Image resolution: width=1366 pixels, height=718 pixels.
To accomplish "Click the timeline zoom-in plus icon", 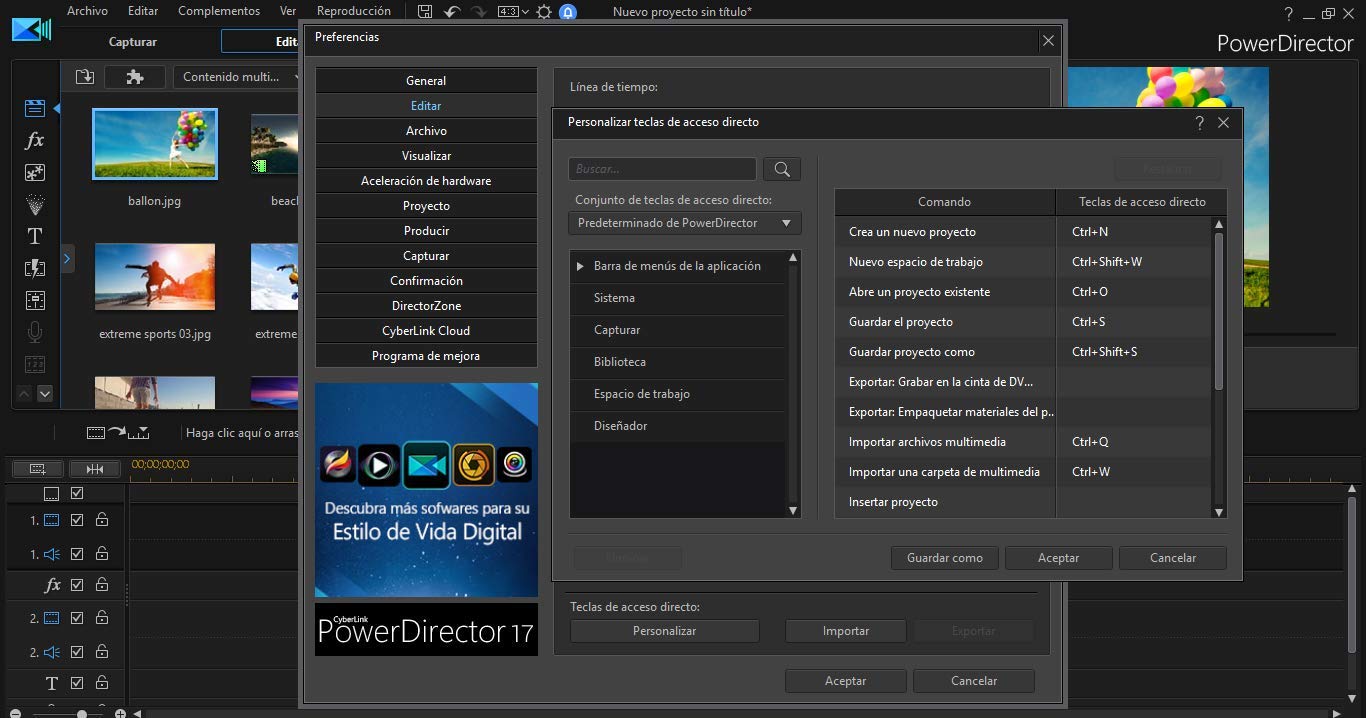I will click(120, 714).
